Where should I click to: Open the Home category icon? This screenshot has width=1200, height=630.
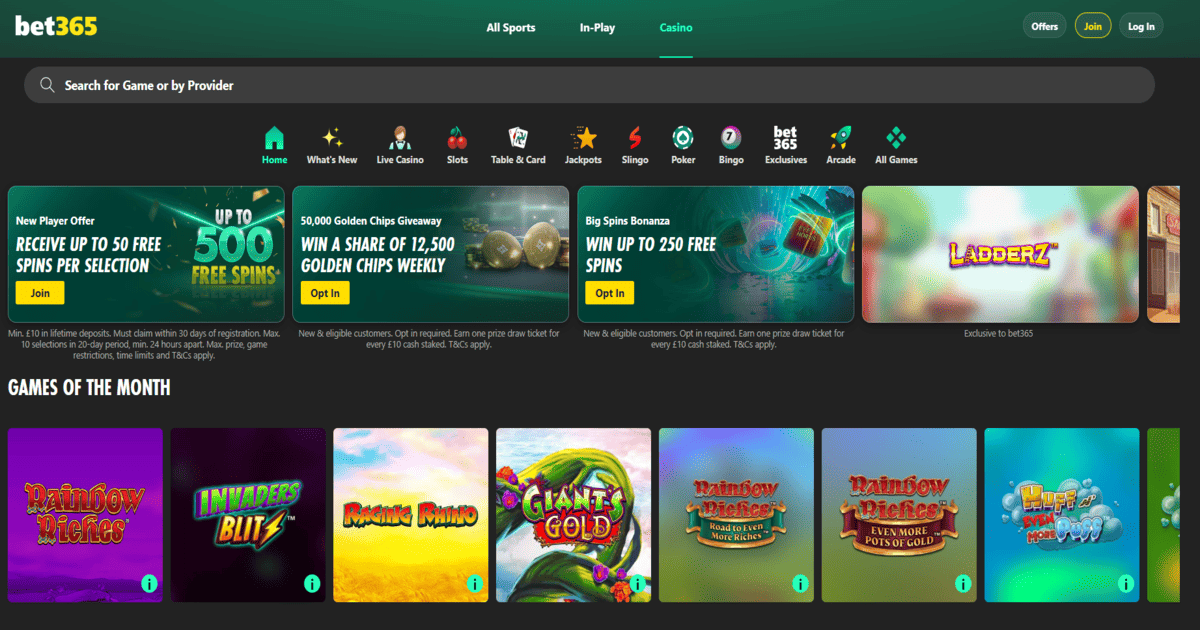pyautogui.click(x=274, y=138)
